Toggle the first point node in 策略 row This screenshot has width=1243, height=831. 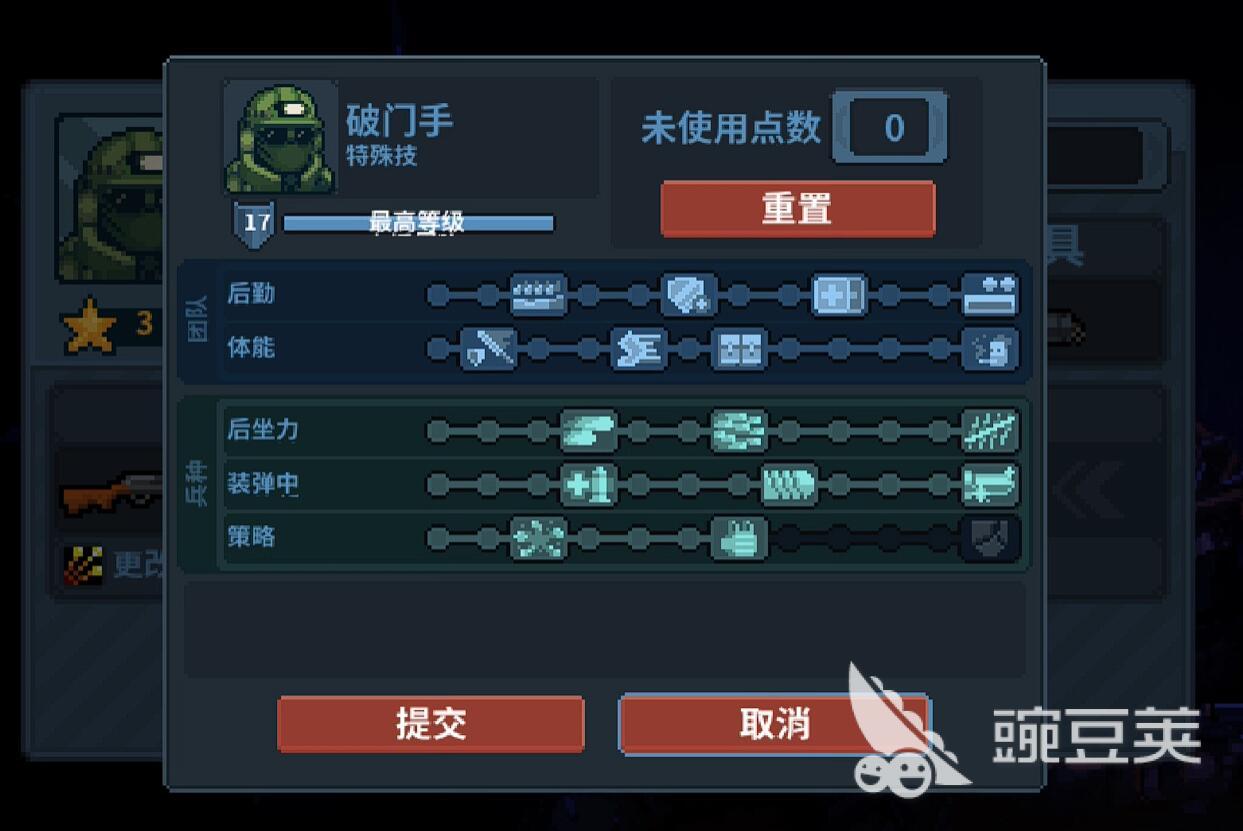point(438,539)
